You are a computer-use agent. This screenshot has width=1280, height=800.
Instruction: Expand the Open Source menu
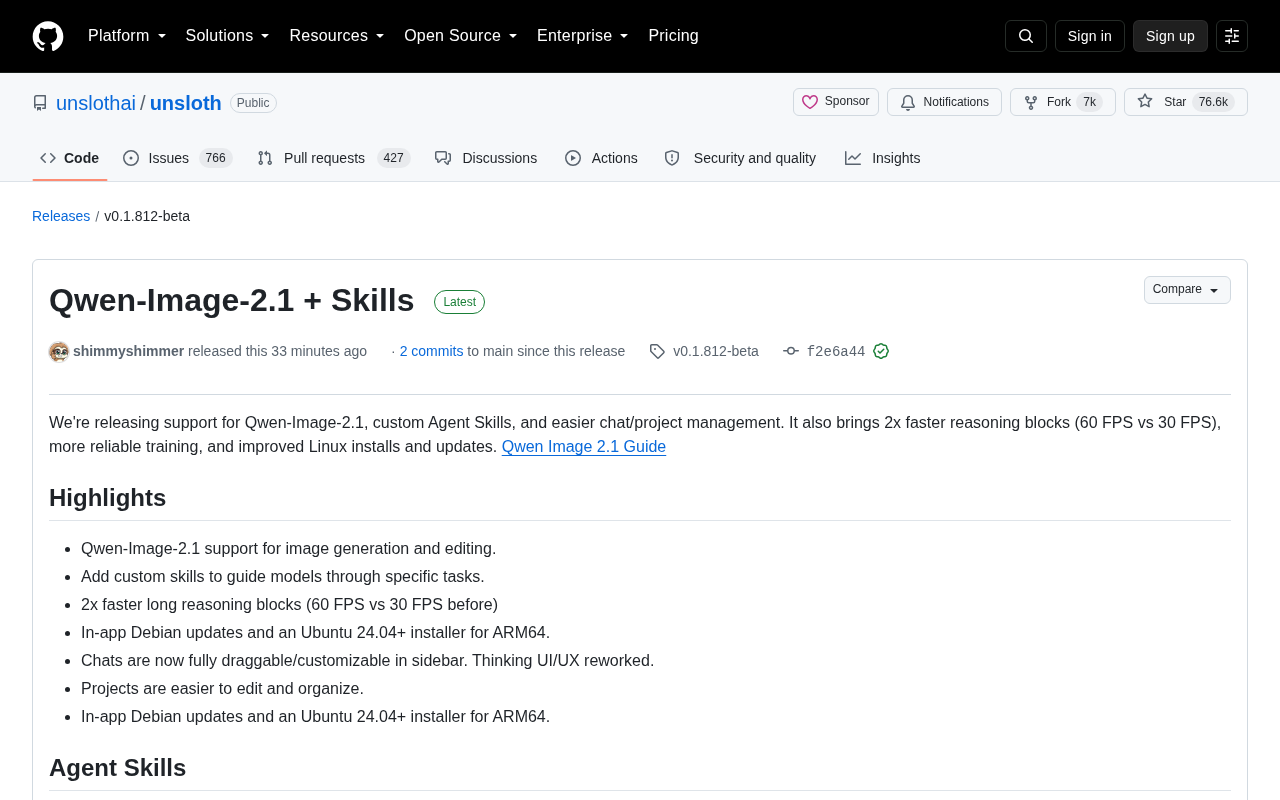461,36
